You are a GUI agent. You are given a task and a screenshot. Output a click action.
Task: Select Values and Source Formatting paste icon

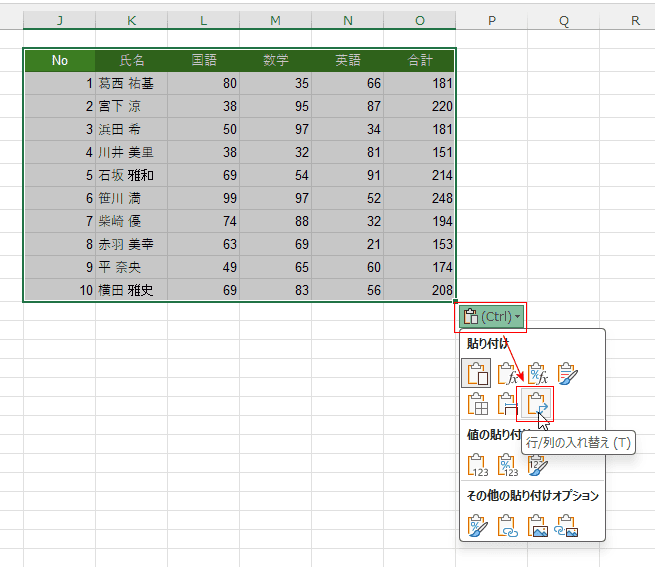tap(538, 465)
